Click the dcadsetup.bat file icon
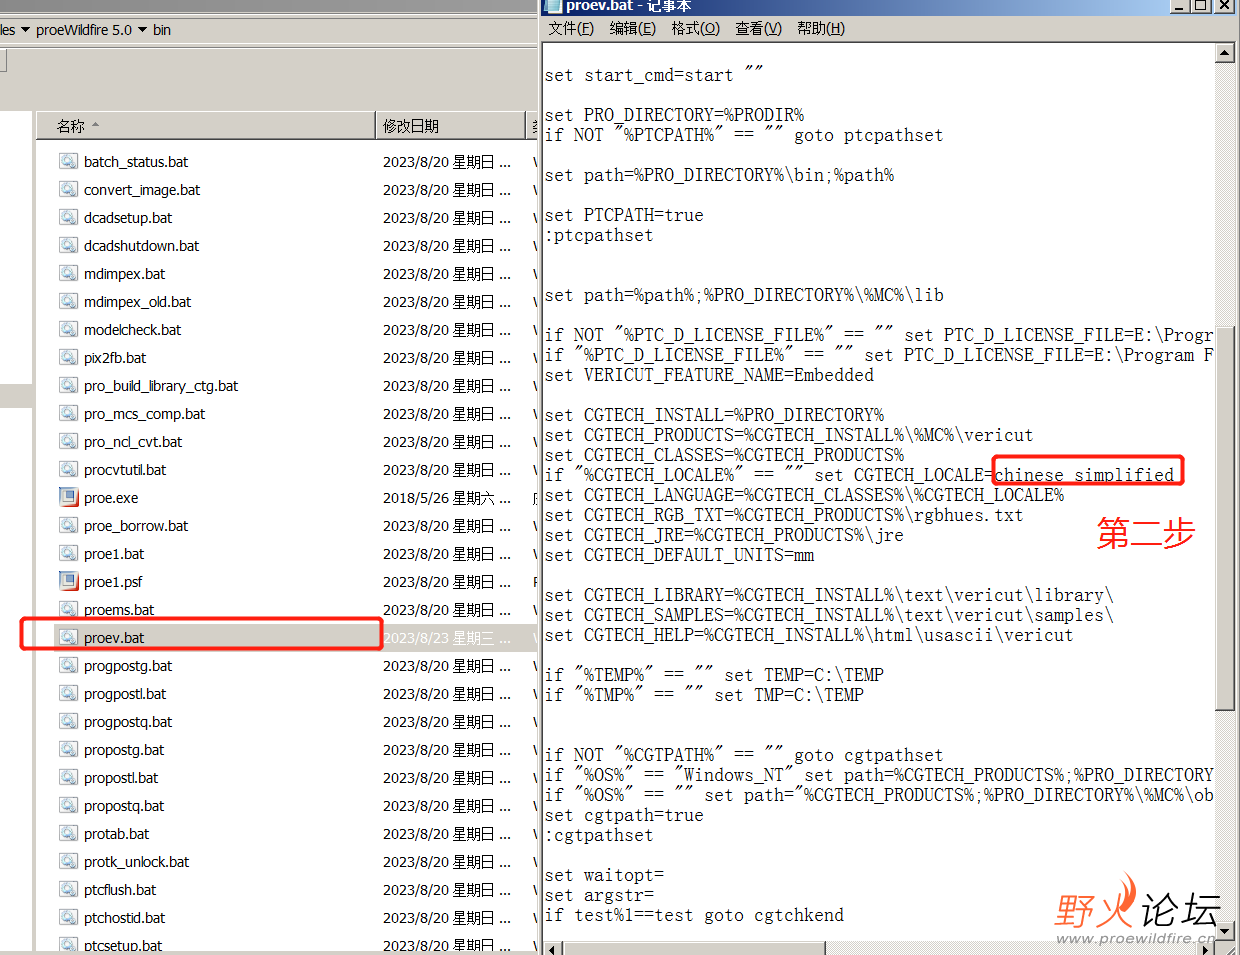 tap(68, 217)
